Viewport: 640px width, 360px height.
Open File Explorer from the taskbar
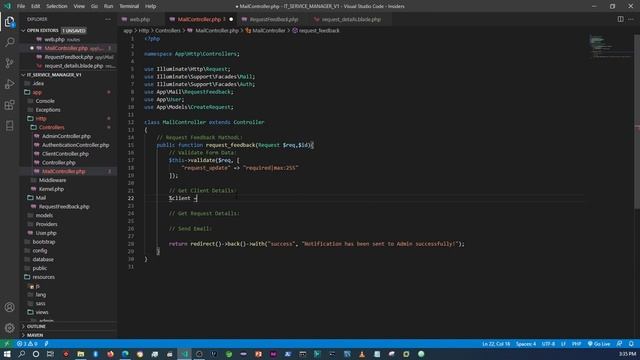(81, 354)
